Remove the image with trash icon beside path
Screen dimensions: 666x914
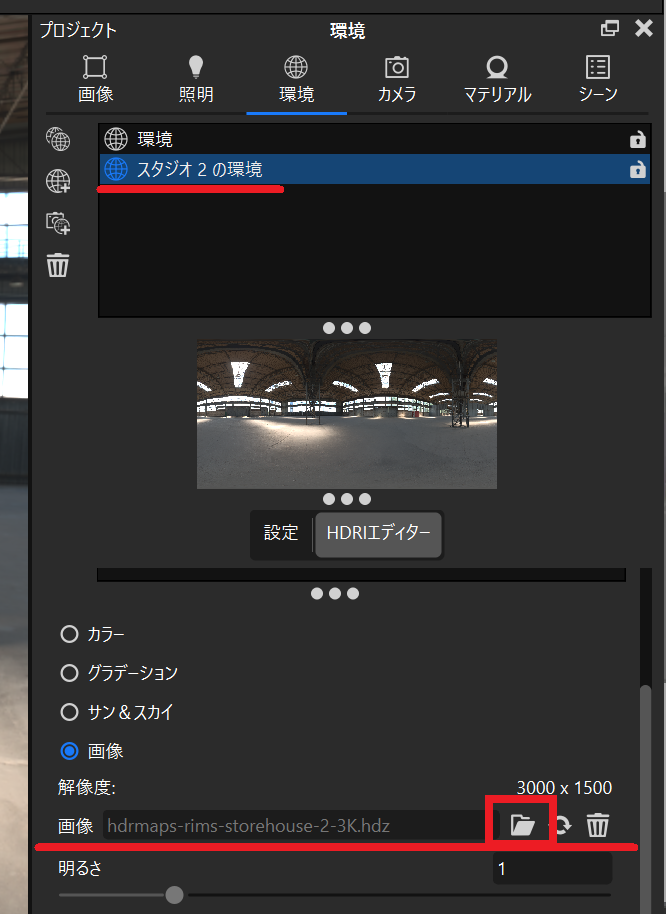point(597,825)
